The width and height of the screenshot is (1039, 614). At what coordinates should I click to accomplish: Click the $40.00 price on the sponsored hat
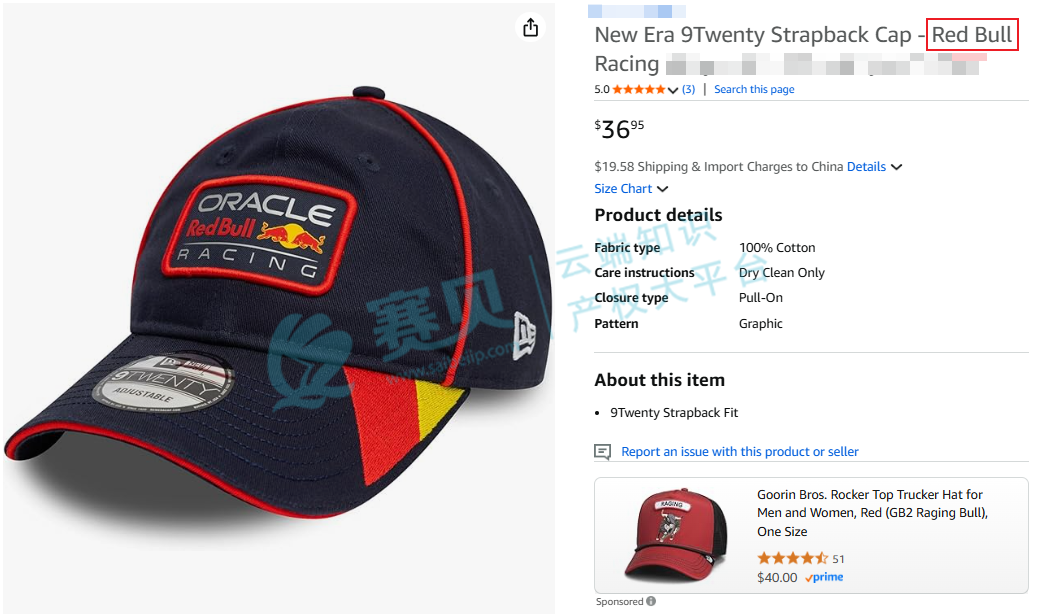[x=777, y=577]
